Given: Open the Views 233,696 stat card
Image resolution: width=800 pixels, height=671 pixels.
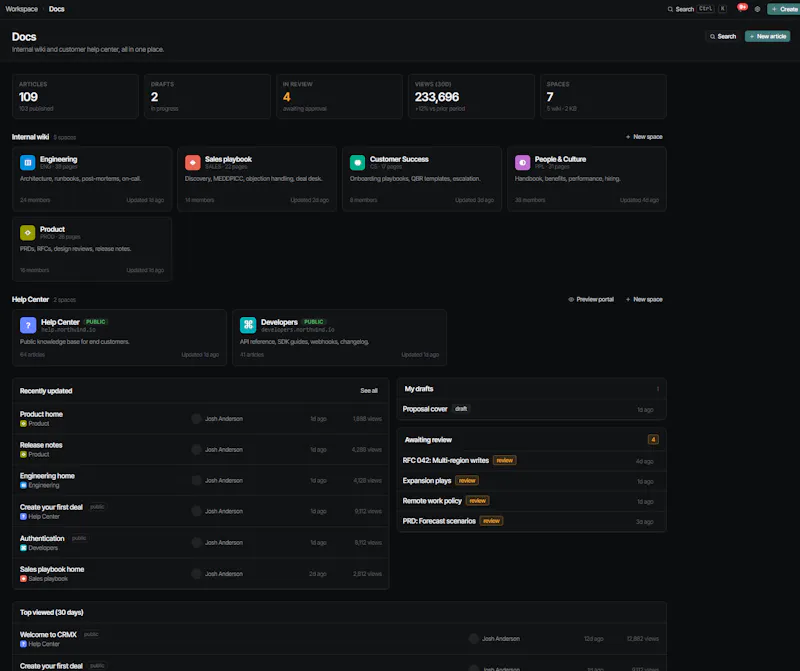Looking at the screenshot, I should pyautogui.click(x=471, y=96).
